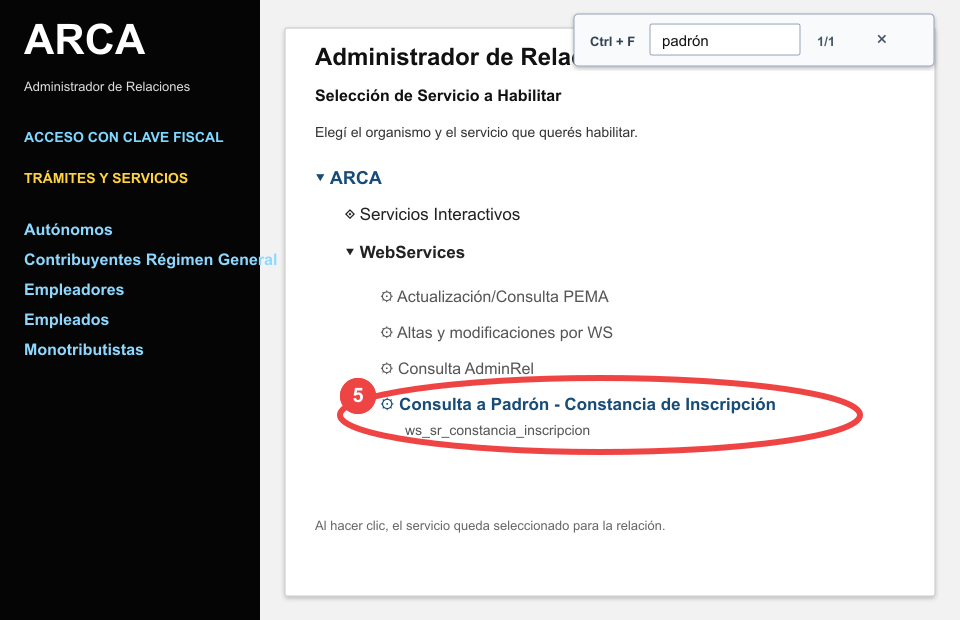Select Consulta a Padrón - Constancia de Inscripción
This screenshot has width=960, height=620.
point(587,404)
